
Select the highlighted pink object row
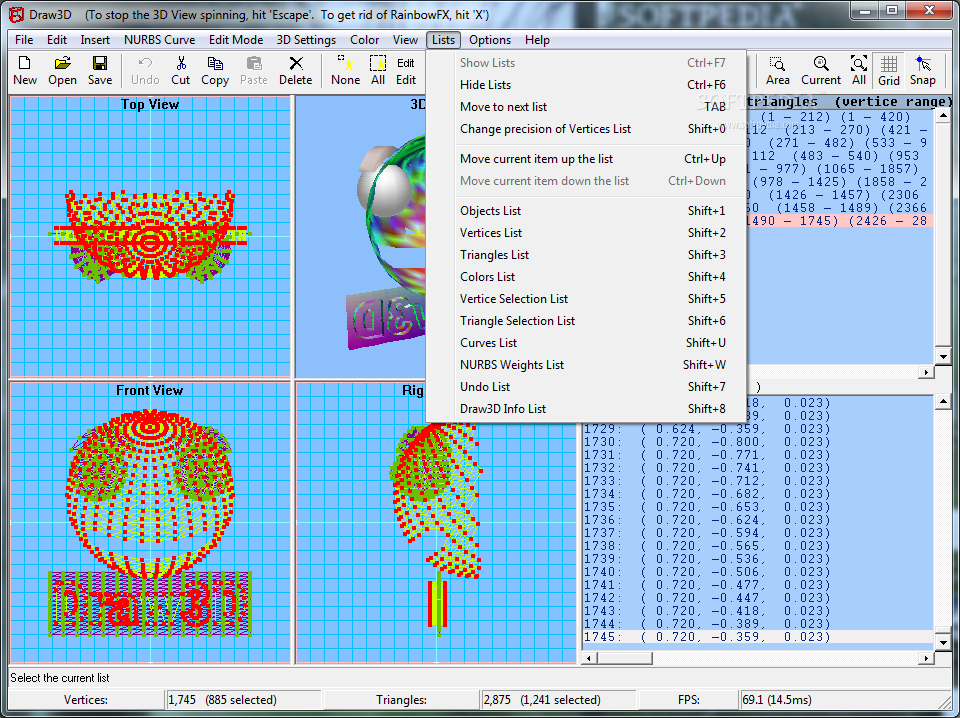[x=839, y=221]
